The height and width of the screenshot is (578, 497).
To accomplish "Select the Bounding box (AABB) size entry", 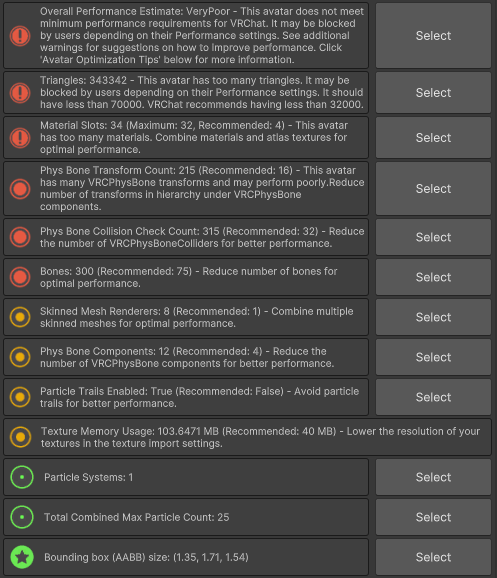I will (433, 557).
